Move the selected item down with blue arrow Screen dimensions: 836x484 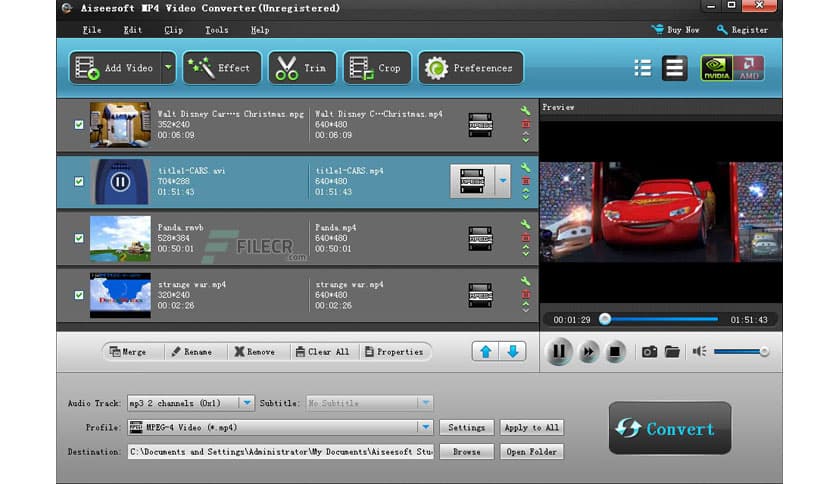(513, 351)
